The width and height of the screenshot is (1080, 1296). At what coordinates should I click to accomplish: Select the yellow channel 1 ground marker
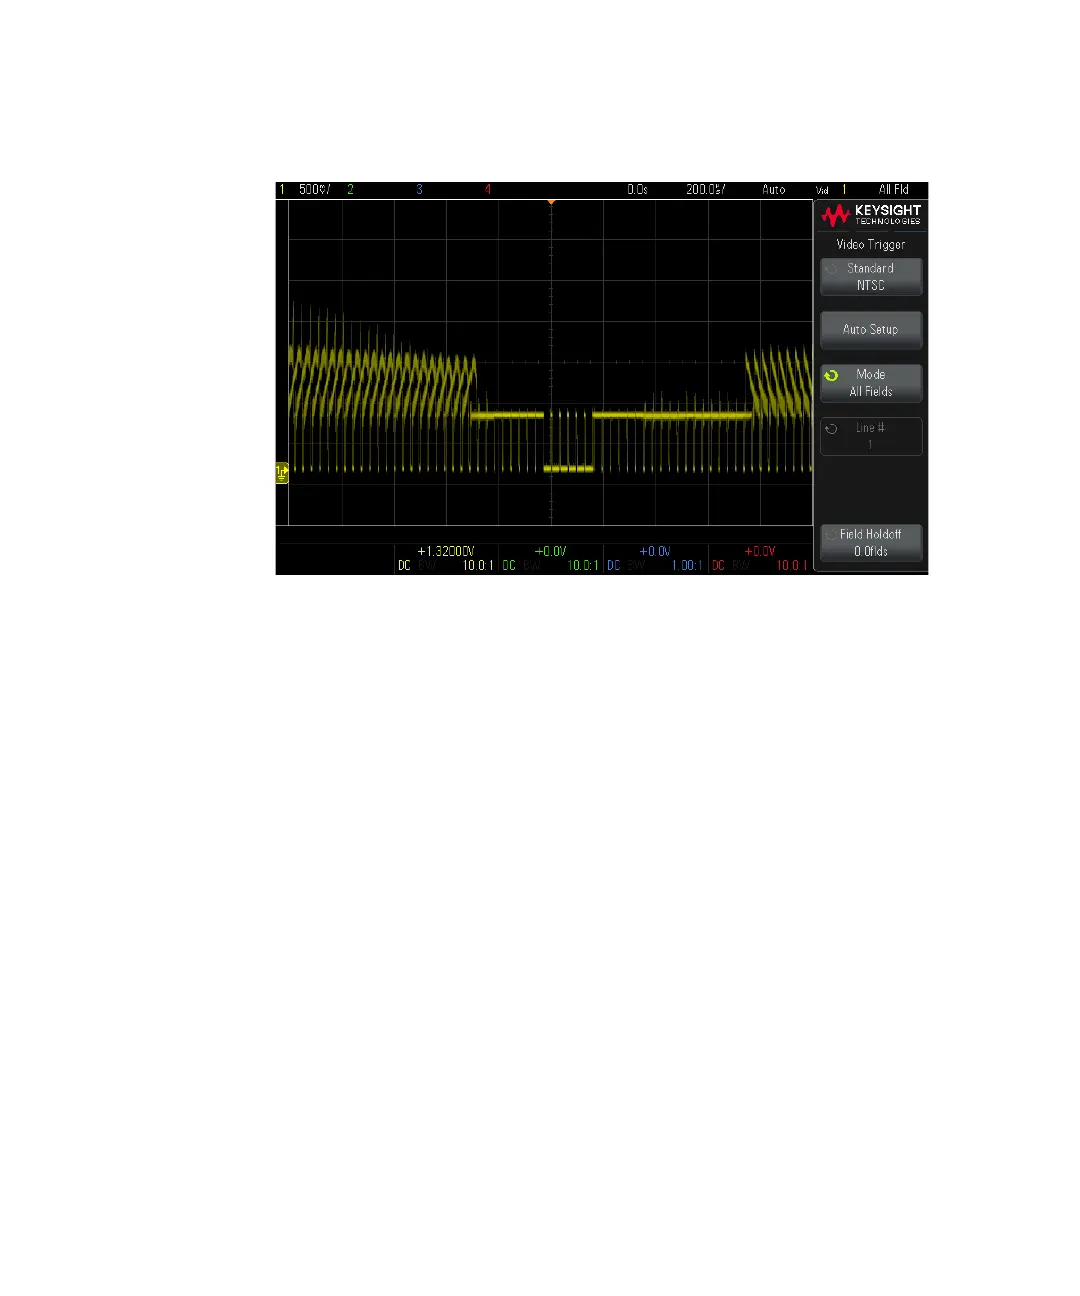[282, 472]
